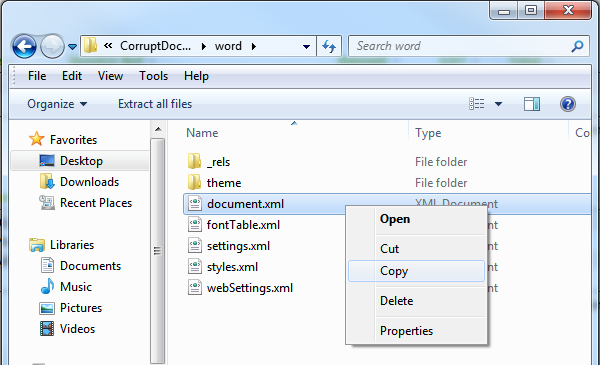Select the settings.xml file name
This screenshot has height=365, width=600.
(238, 246)
